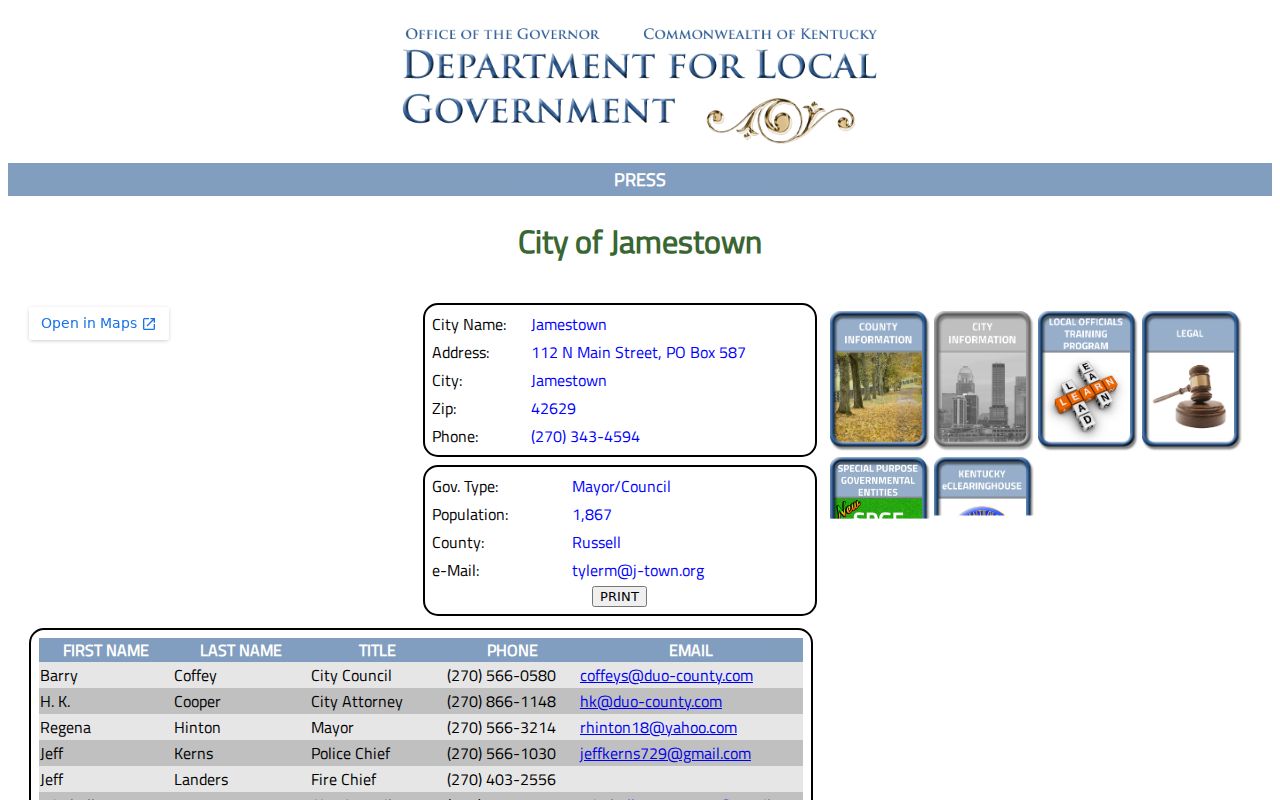Open the County Information tile
The image size is (1280, 800).
click(878, 379)
